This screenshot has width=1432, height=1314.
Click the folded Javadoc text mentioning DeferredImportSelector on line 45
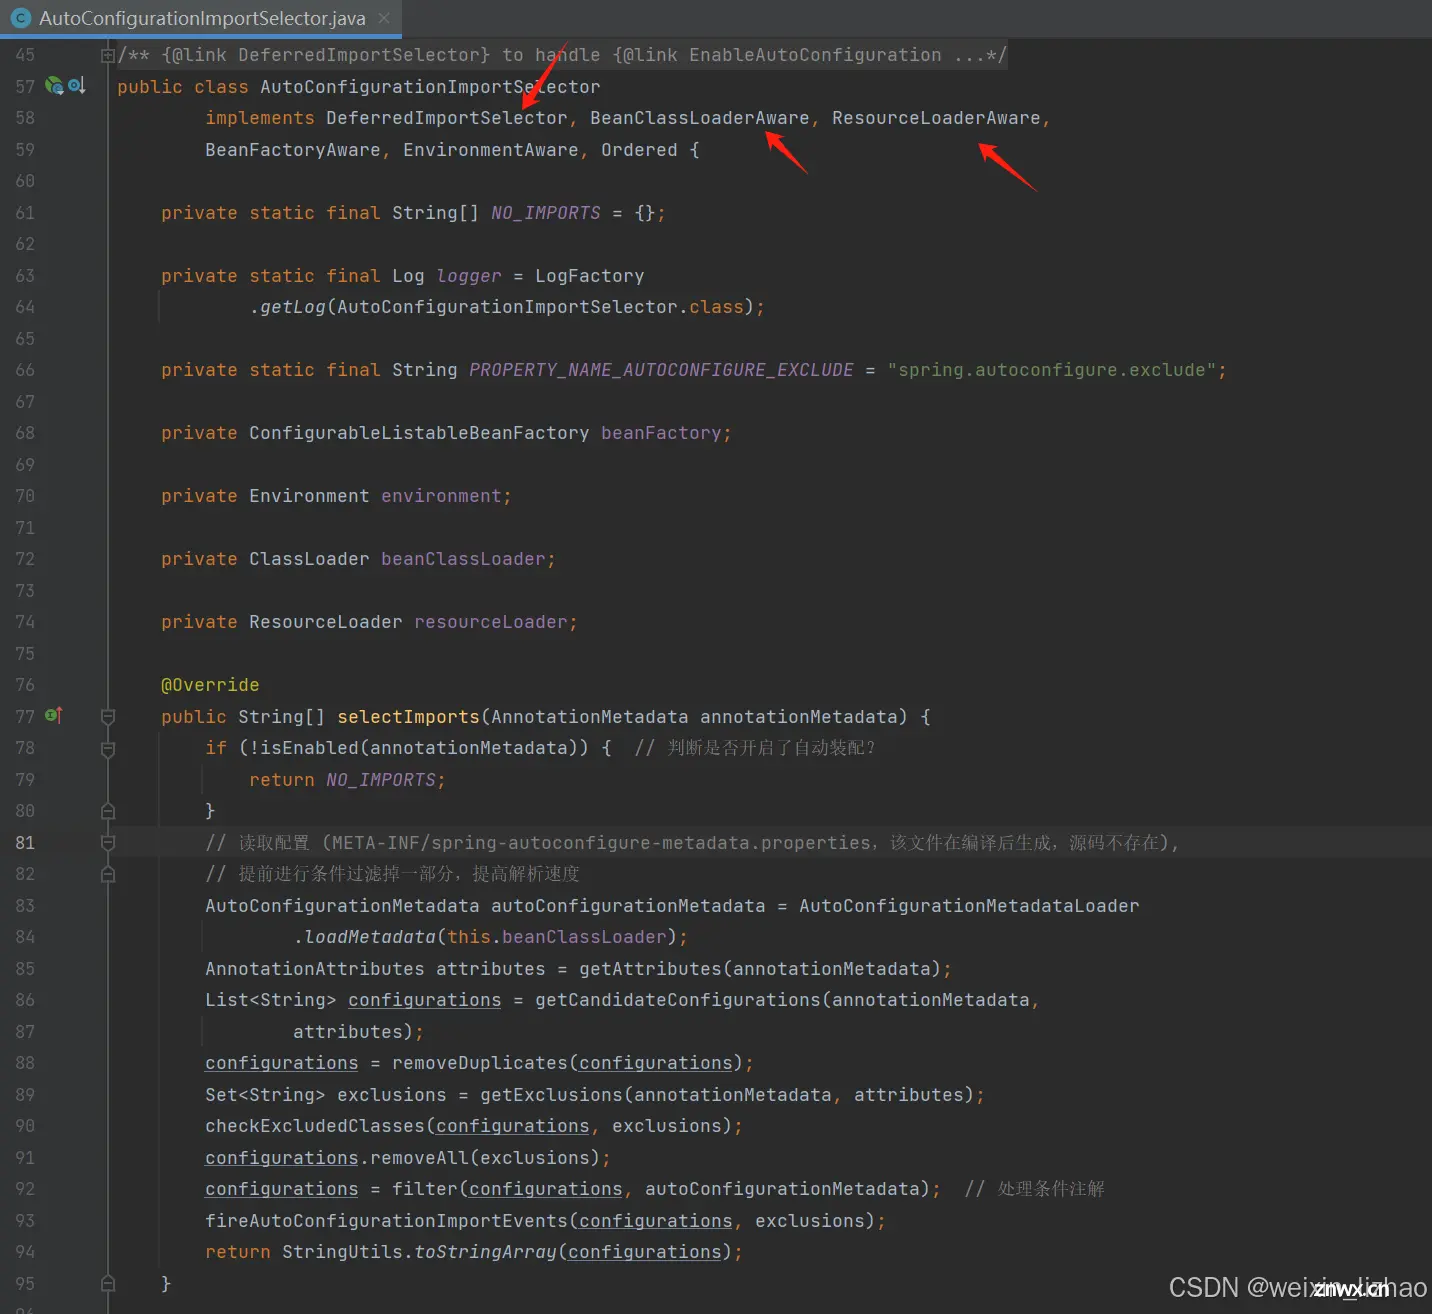(x=562, y=55)
